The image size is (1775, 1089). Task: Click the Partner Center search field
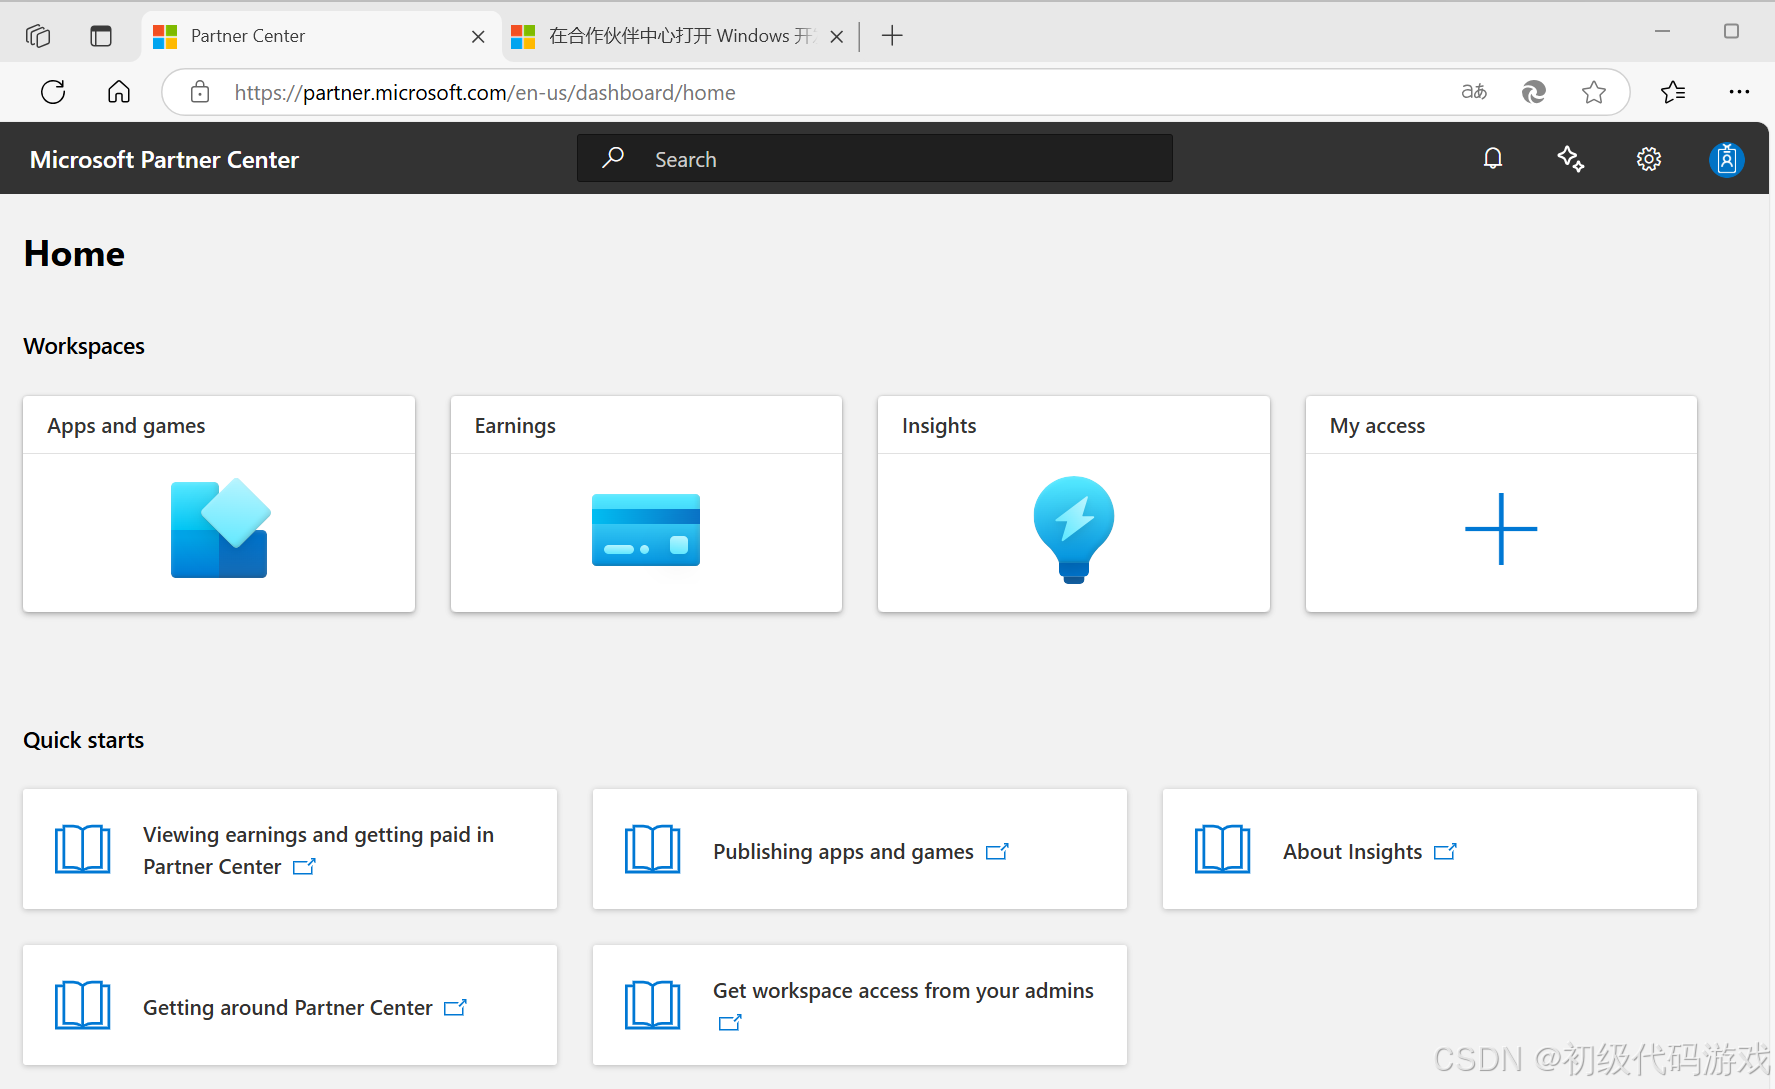(x=875, y=158)
